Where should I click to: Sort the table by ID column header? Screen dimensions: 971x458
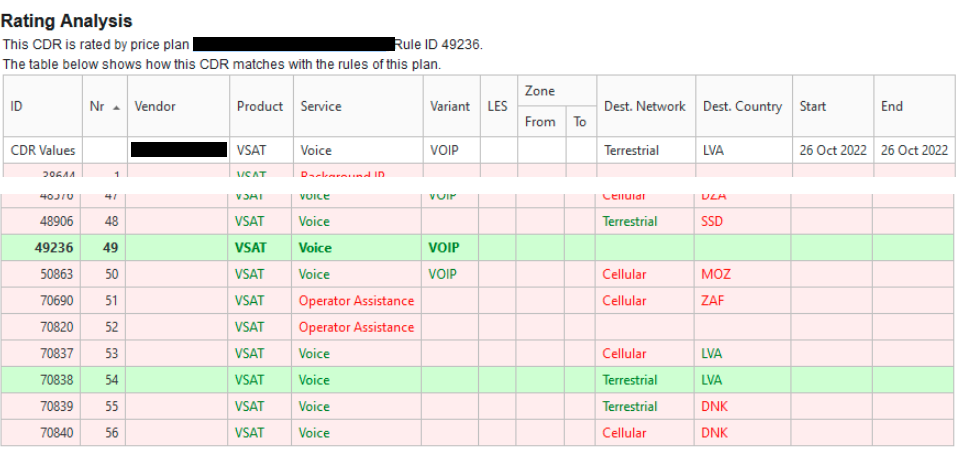pos(17,106)
